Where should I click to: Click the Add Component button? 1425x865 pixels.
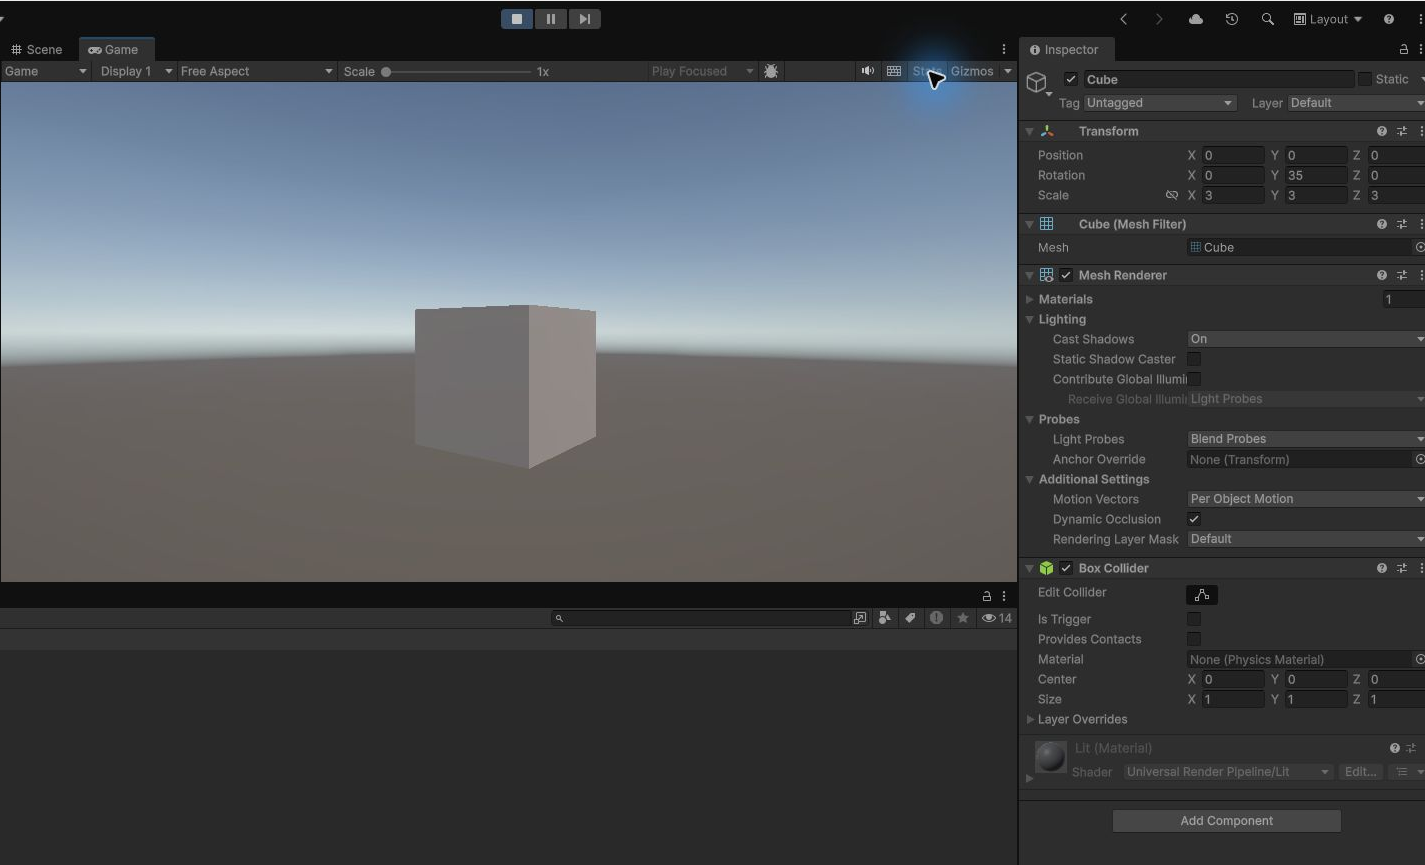(1226, 821)
